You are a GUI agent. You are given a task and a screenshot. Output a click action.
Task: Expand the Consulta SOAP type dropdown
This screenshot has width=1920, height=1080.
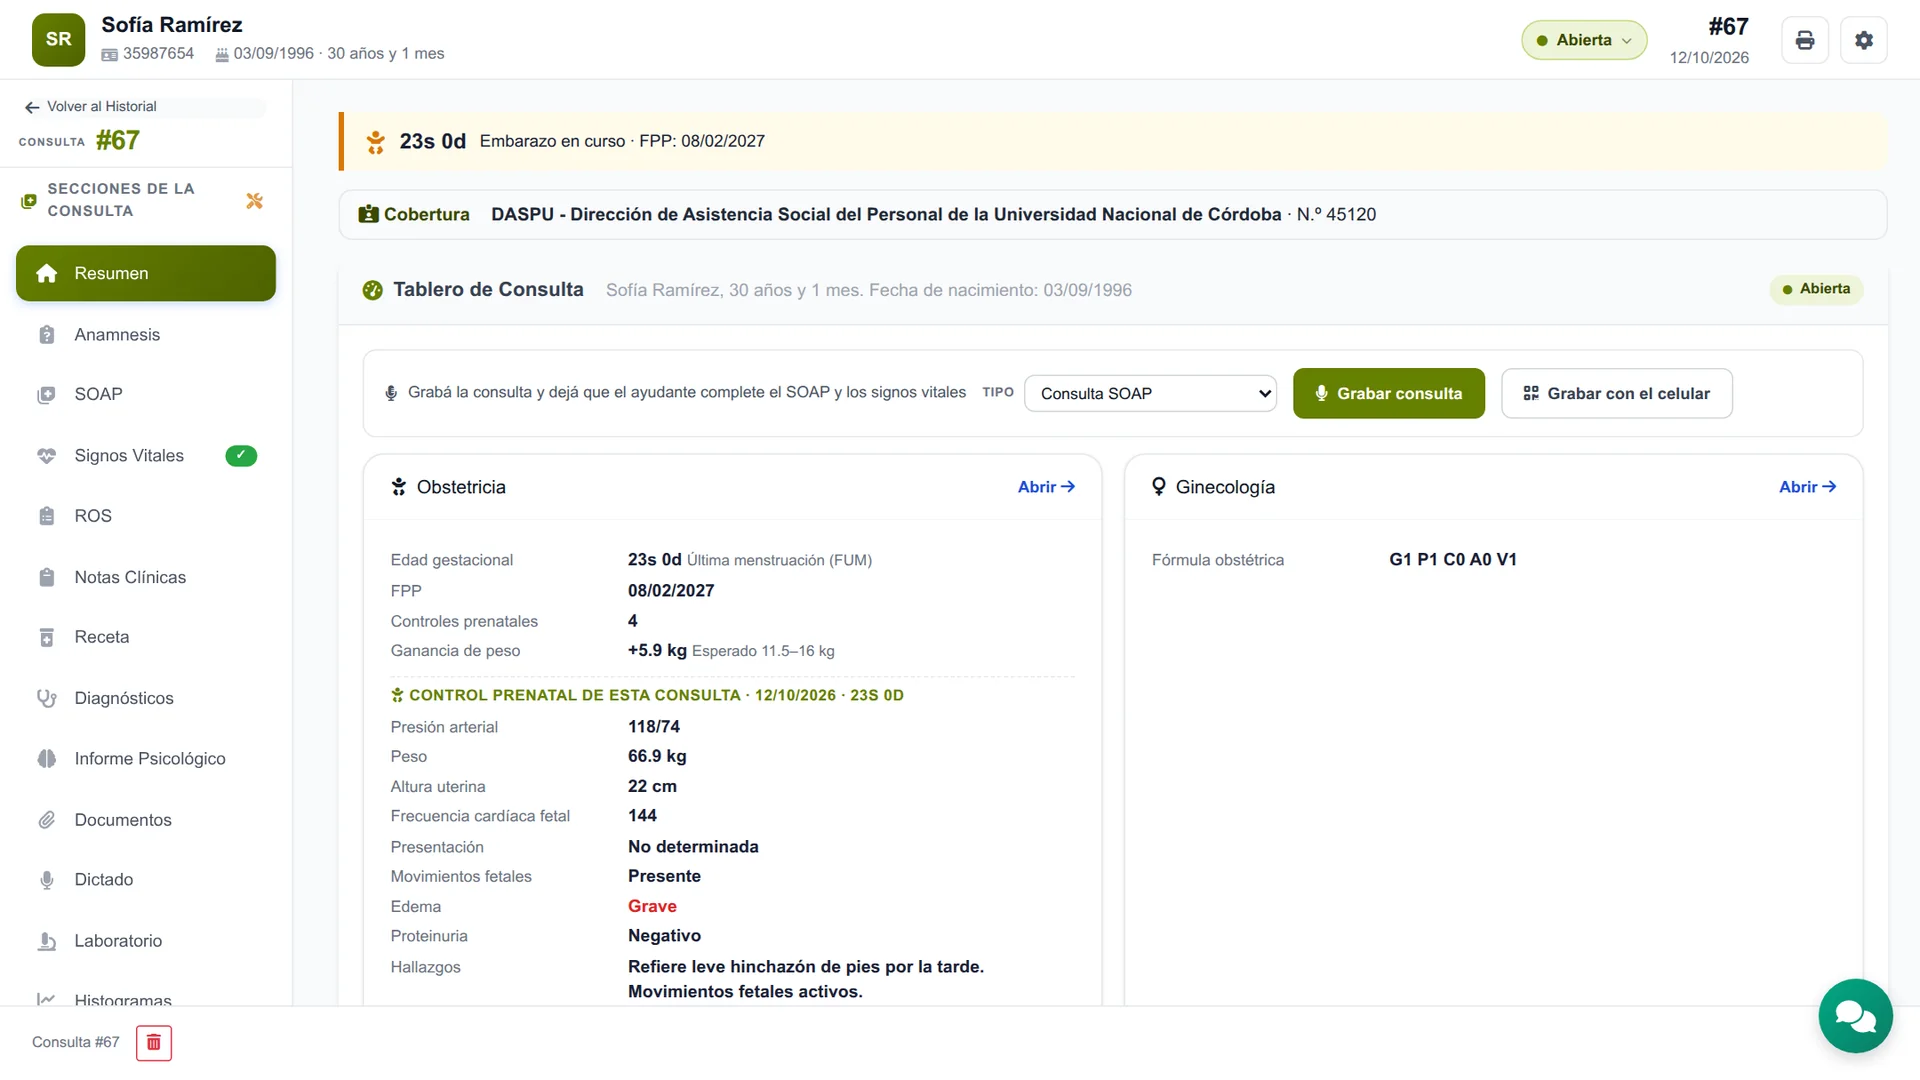[1151, 394]
